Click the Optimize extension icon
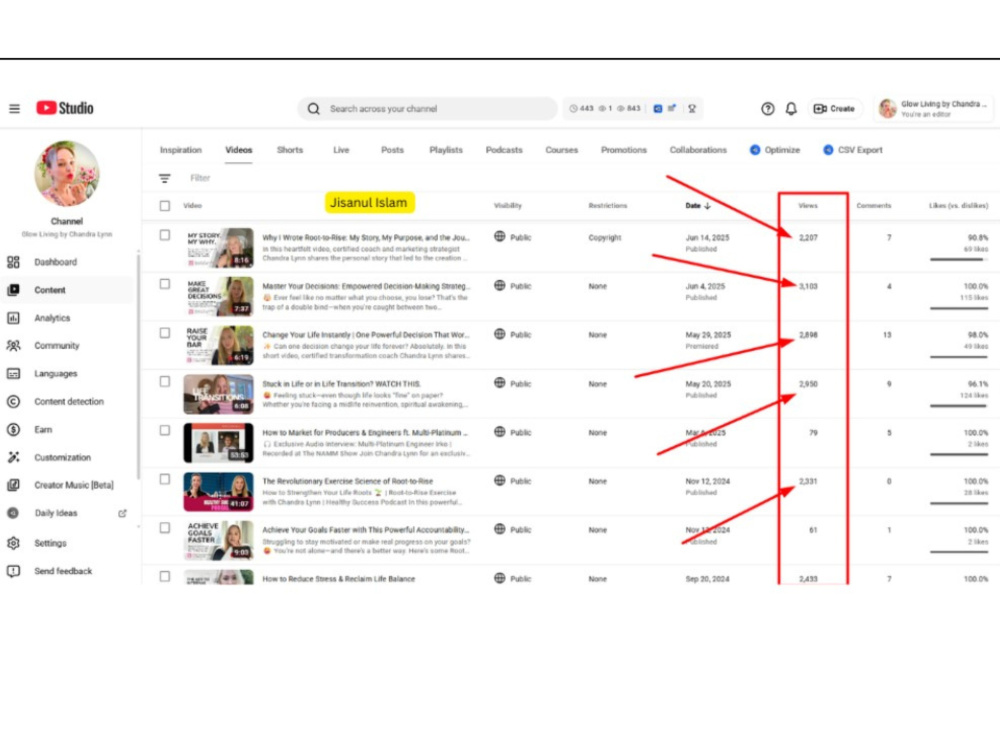The image size is (1000, 750). point(754,150)
